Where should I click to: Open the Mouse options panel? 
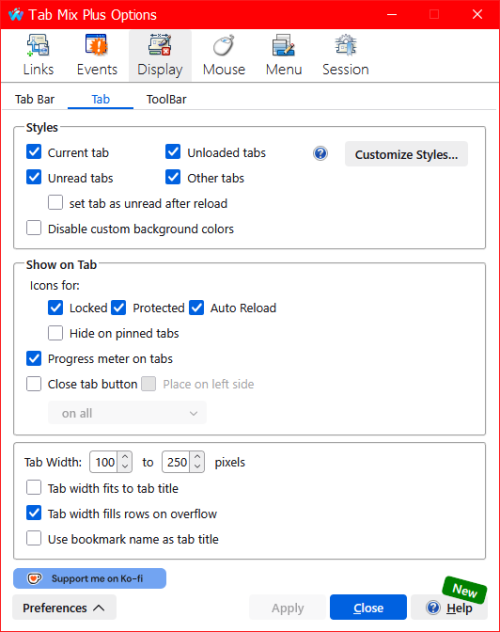tap(224, 56)
